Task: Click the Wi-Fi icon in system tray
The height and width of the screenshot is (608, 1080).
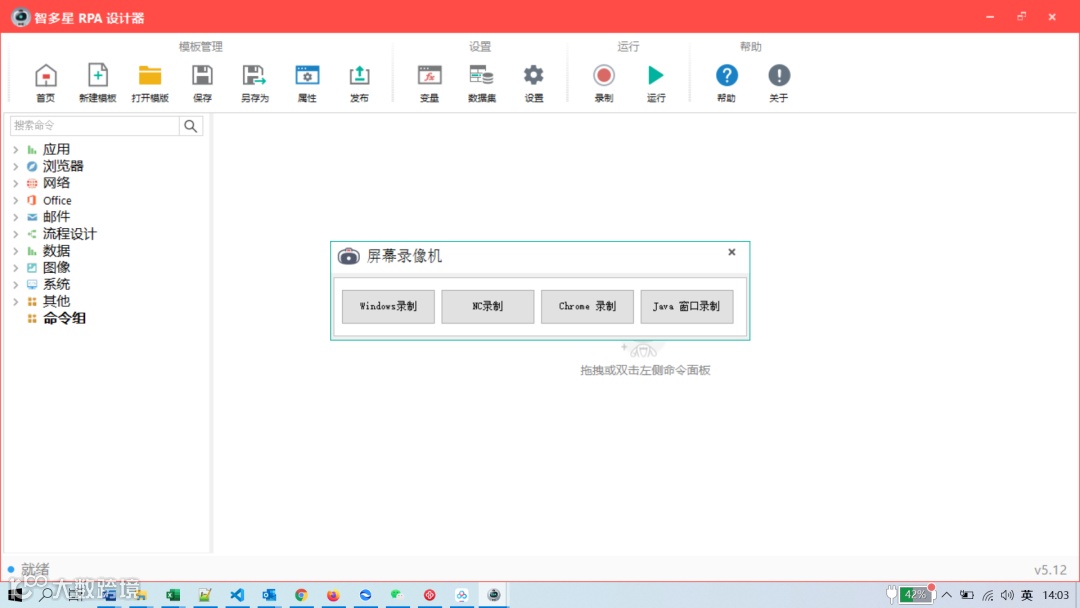Action: tap(988, 595)
